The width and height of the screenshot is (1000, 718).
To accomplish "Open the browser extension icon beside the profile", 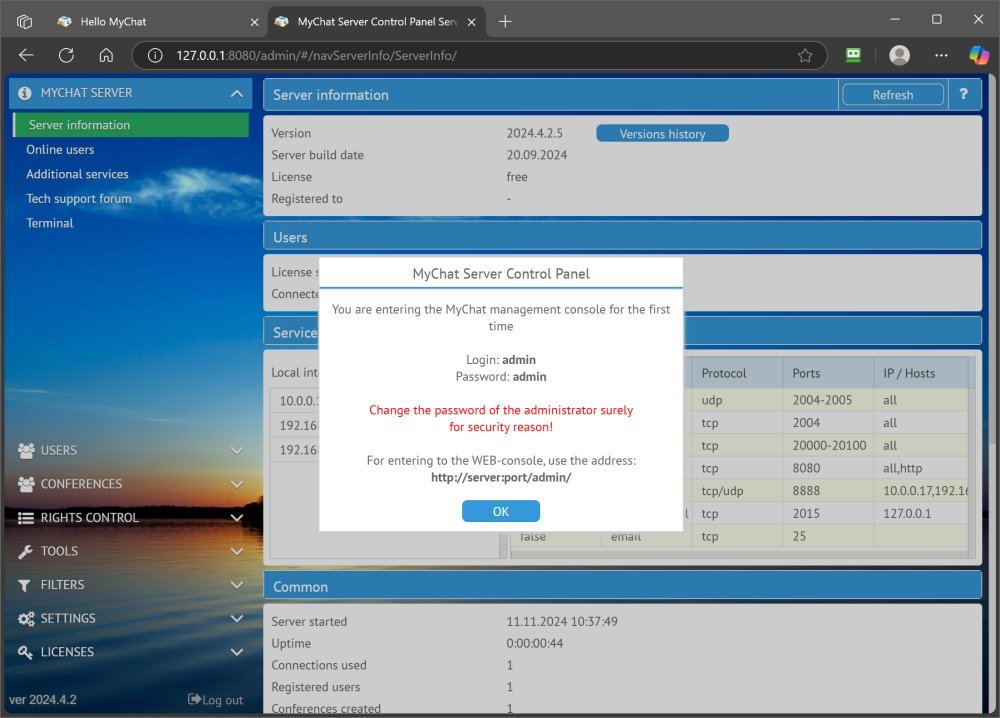I will [x=853, y=55].
